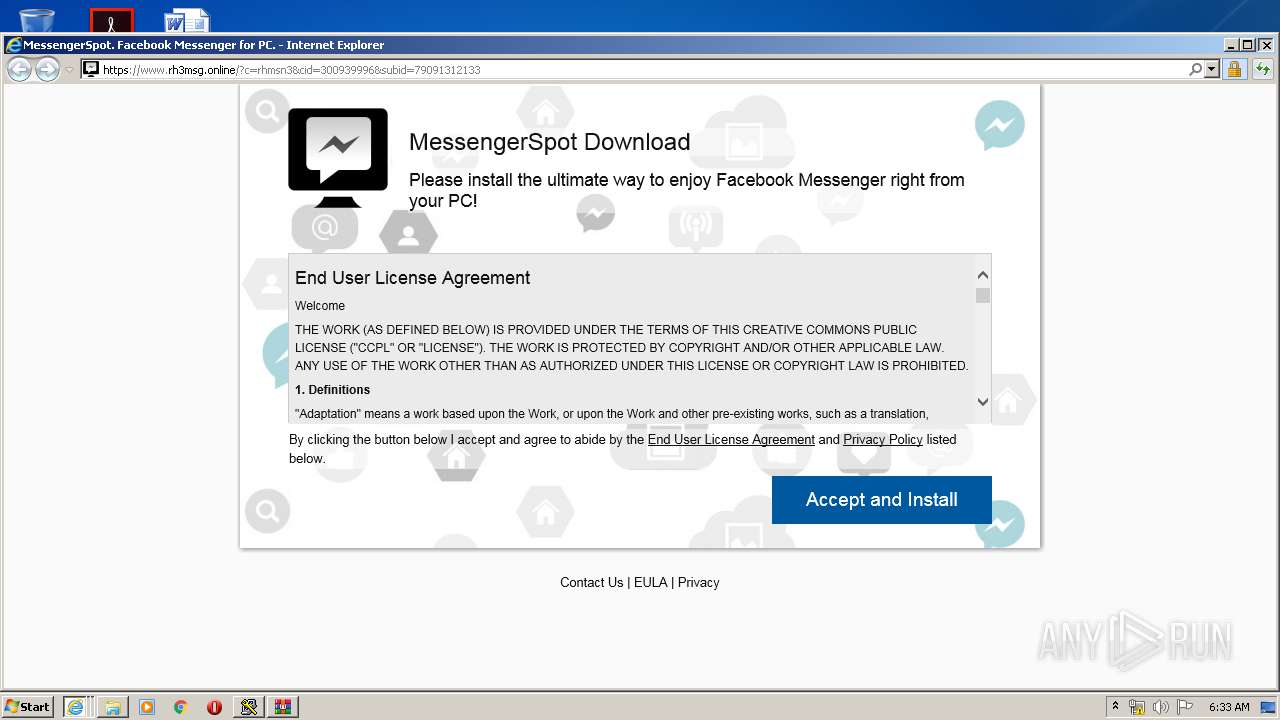This screenshot has height=720, width=1280.
Task: Open the EULA footer link
Action: pos(650,582)
